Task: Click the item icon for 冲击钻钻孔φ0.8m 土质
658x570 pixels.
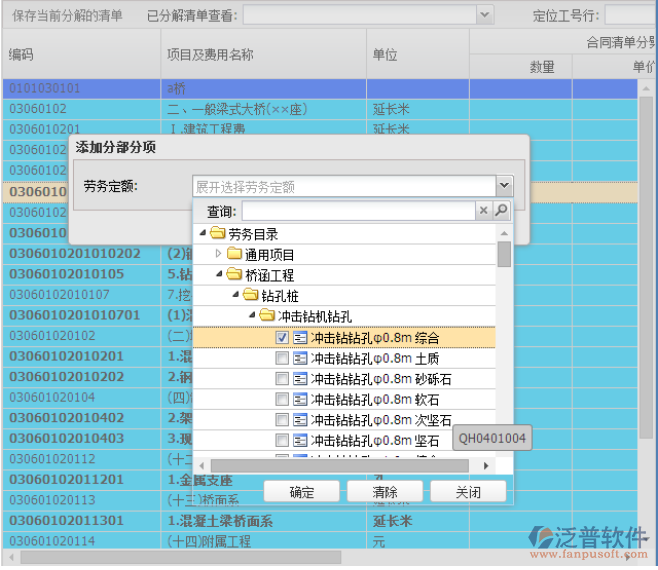Action: 300,358
